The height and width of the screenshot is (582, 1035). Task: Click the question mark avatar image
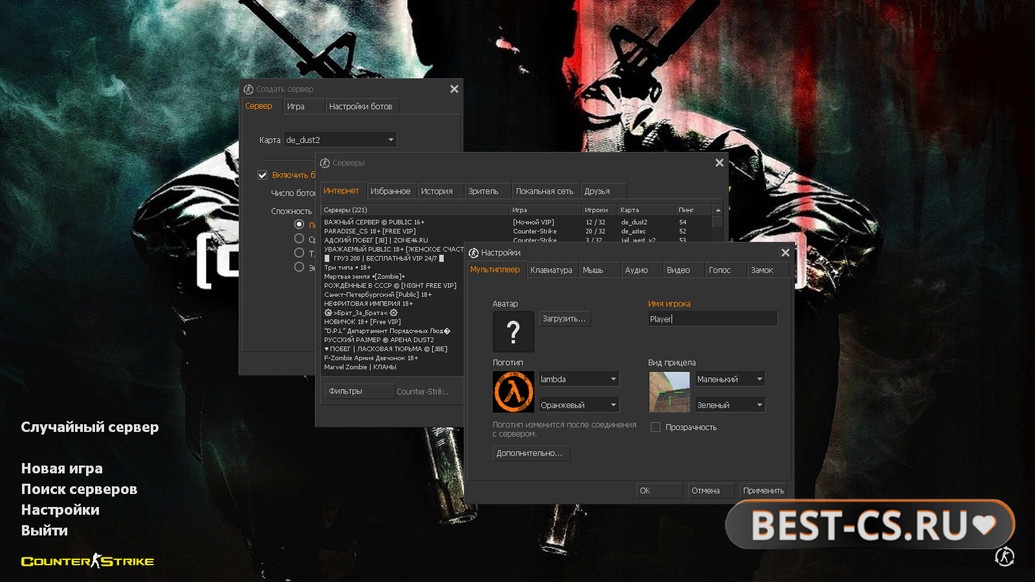[513, 331]
